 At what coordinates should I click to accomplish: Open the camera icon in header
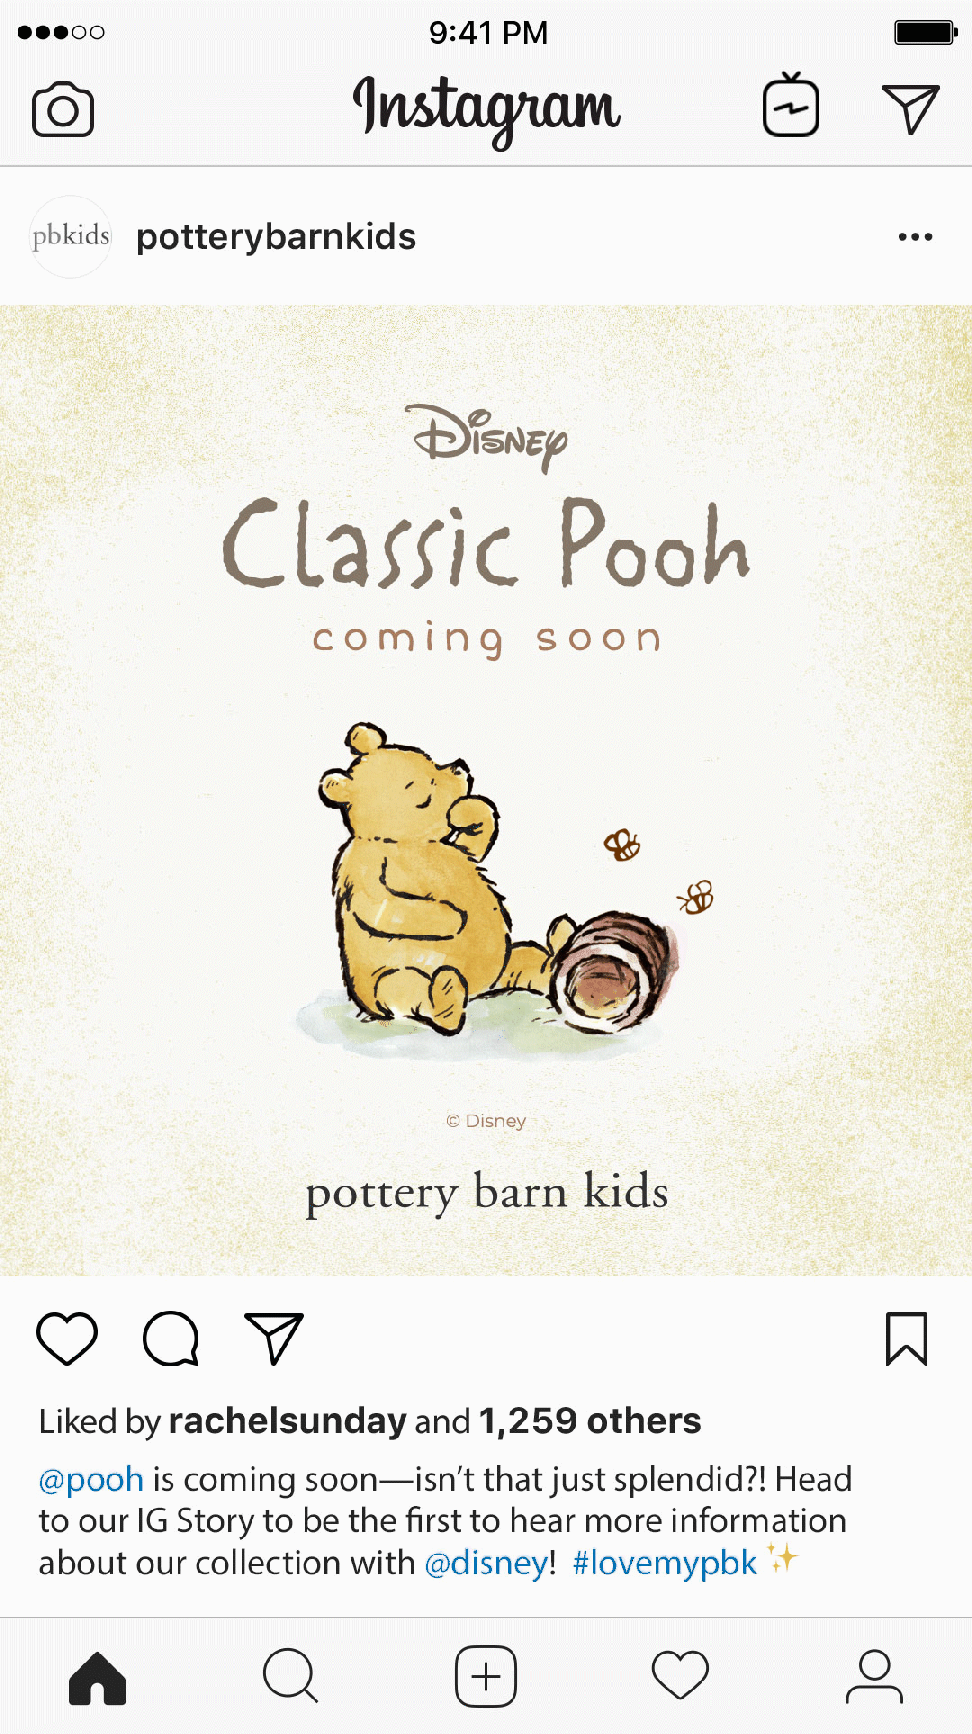(x=63, y=109)
